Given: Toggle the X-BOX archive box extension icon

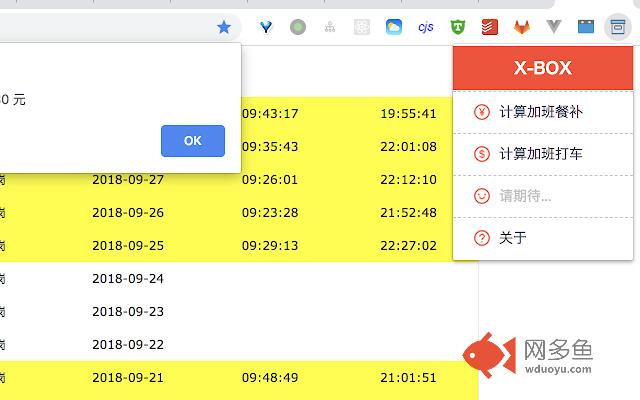Looking at the screenshot, I should pos(618,27).
